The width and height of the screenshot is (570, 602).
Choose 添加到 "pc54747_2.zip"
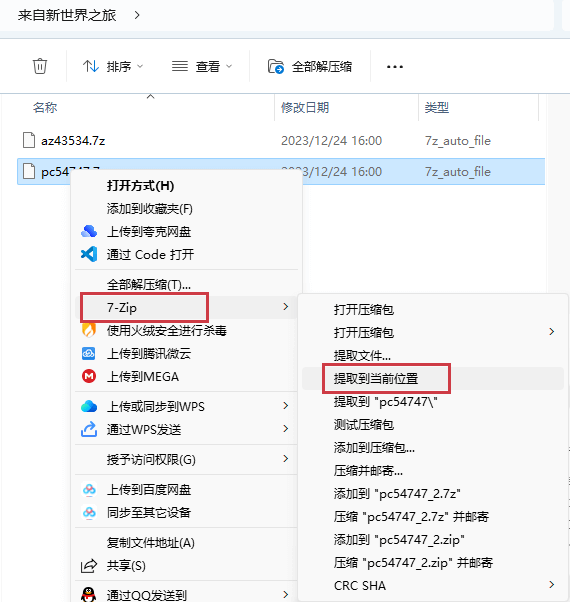[x=399, y=540]
